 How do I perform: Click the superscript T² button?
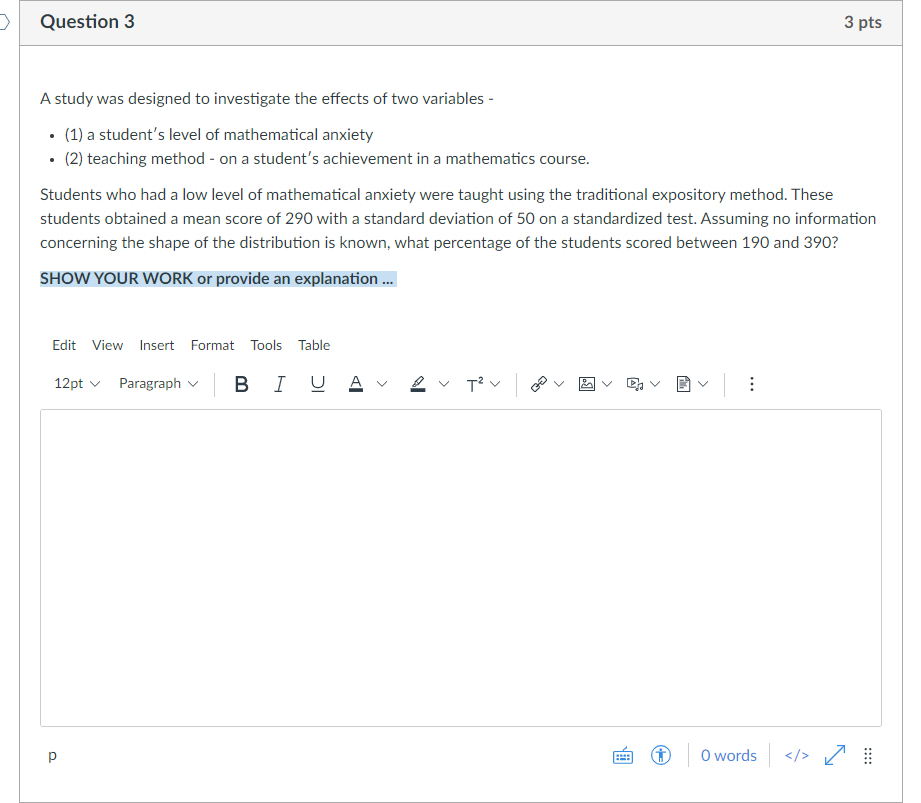click(475, 384)
